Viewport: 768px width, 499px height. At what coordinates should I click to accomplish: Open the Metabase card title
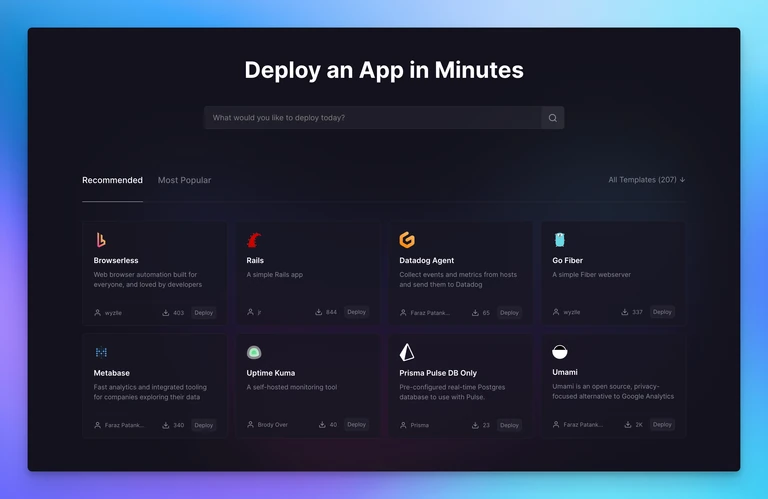coord(112,373)
